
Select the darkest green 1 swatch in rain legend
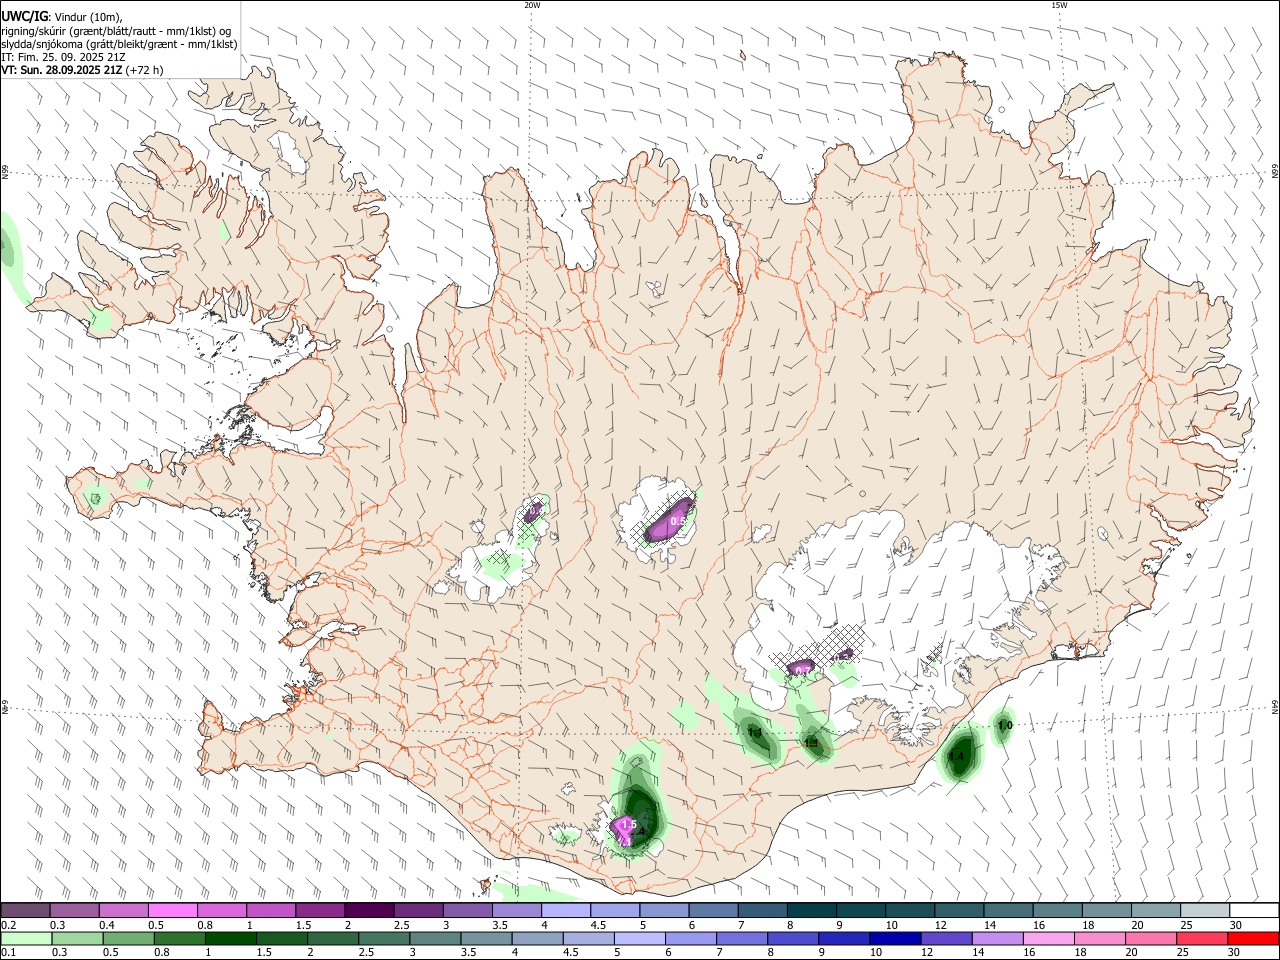pyautogui.click(x=232, y=938)
